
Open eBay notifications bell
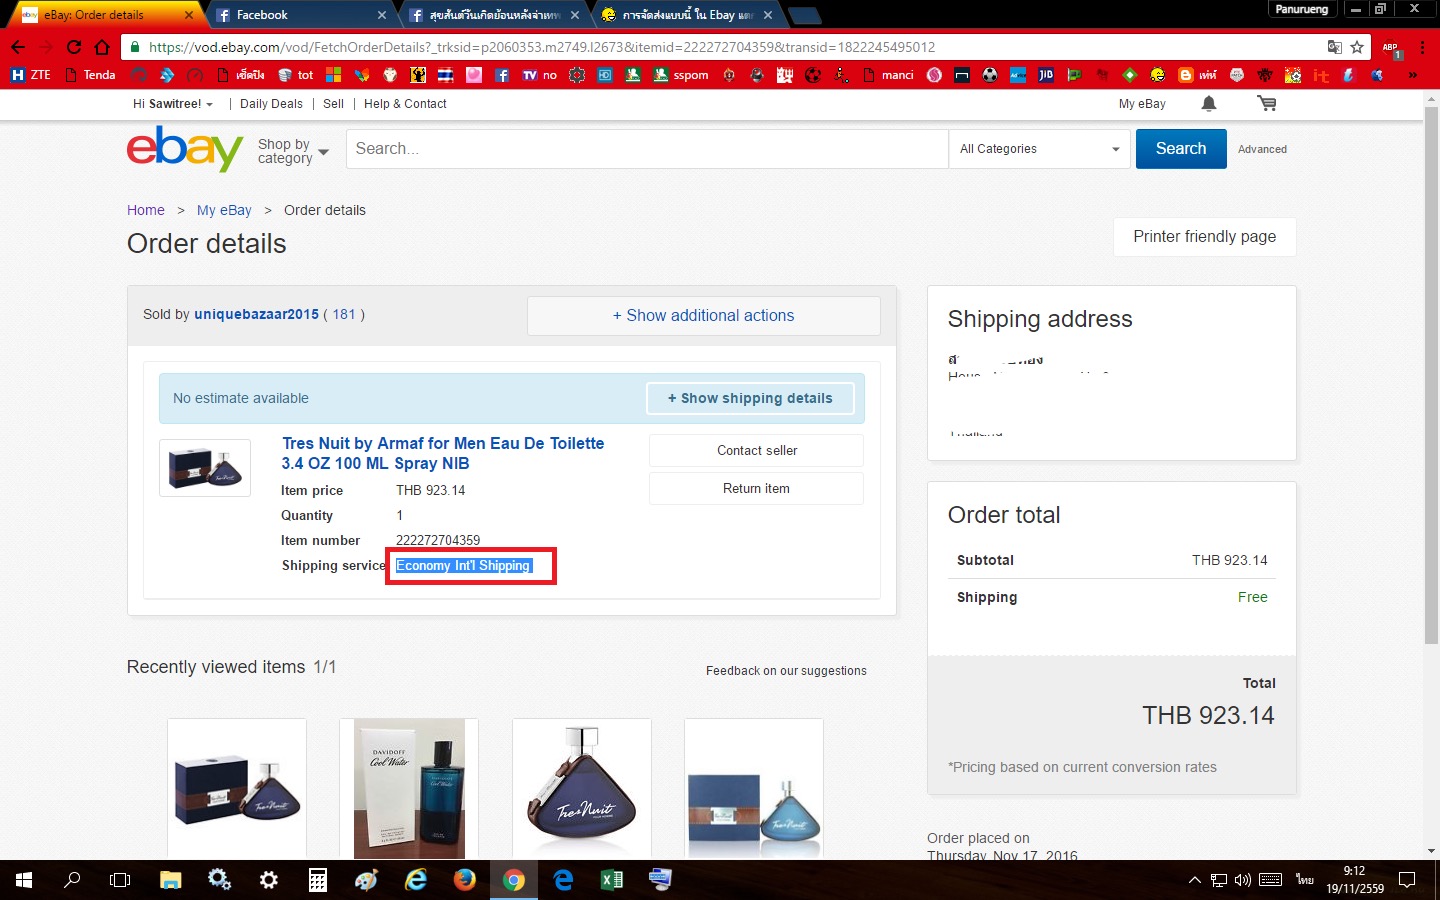[1209, 103]
